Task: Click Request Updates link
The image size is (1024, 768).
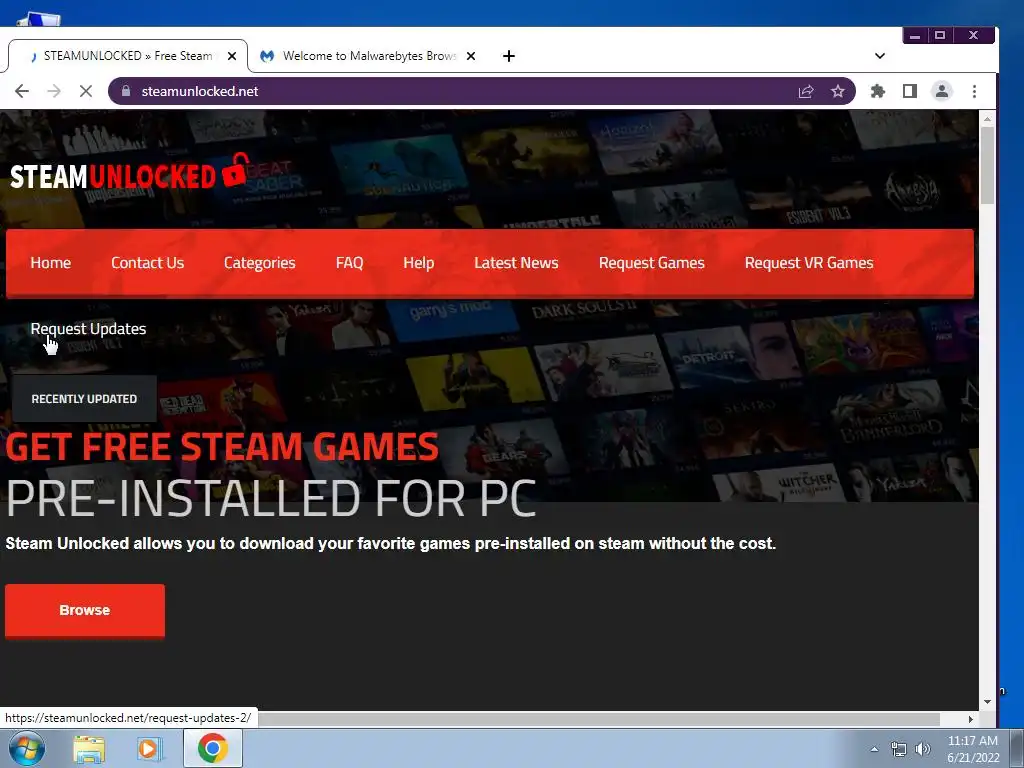Action: click(x=88, y=329)
